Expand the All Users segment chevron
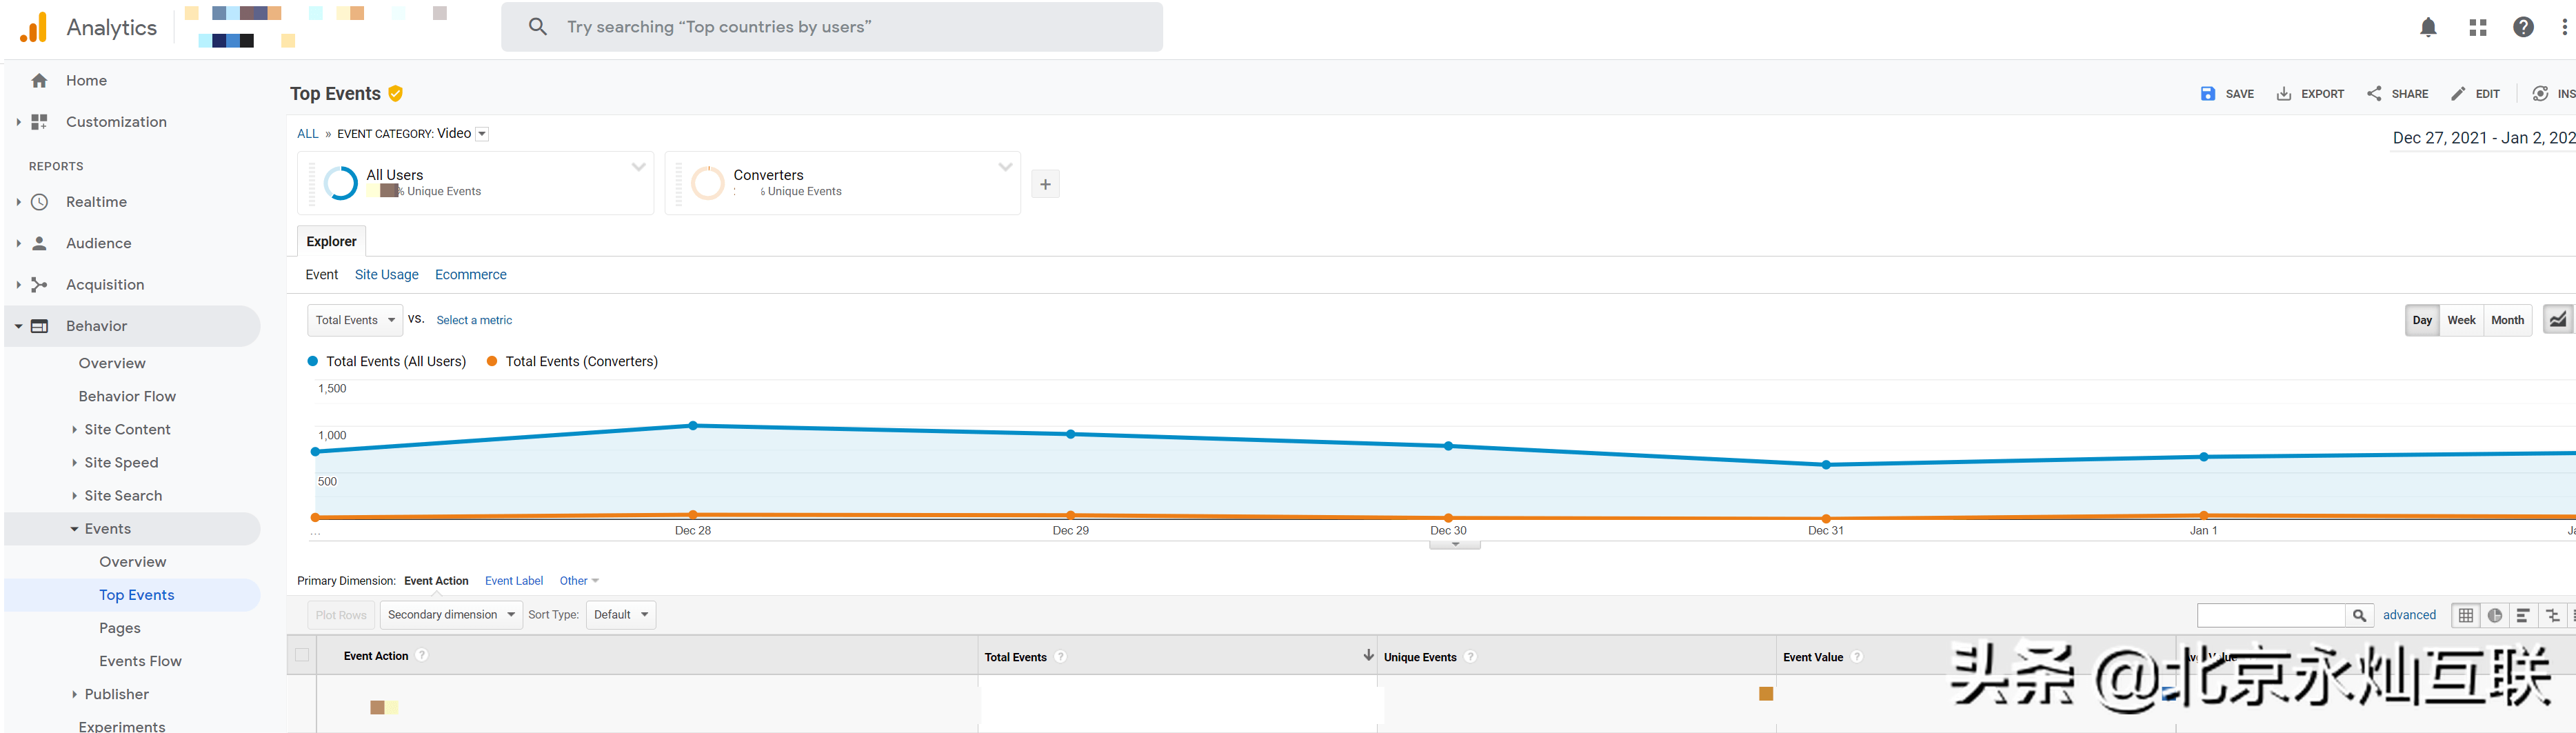Screen dimensions: 2576x733 click(x=638, y=168)
